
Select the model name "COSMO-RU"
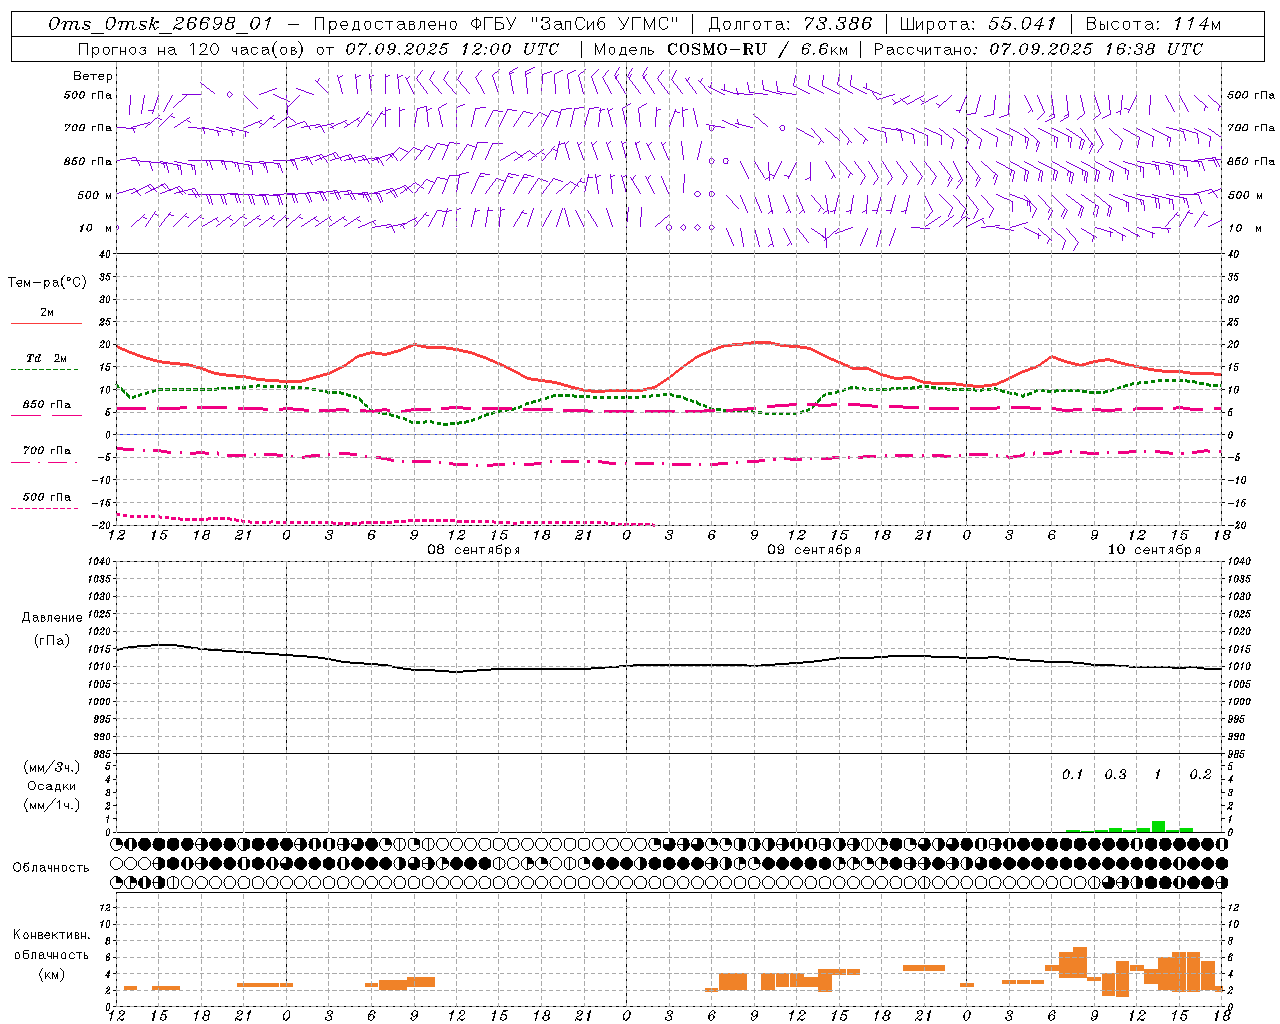(717, 49)
